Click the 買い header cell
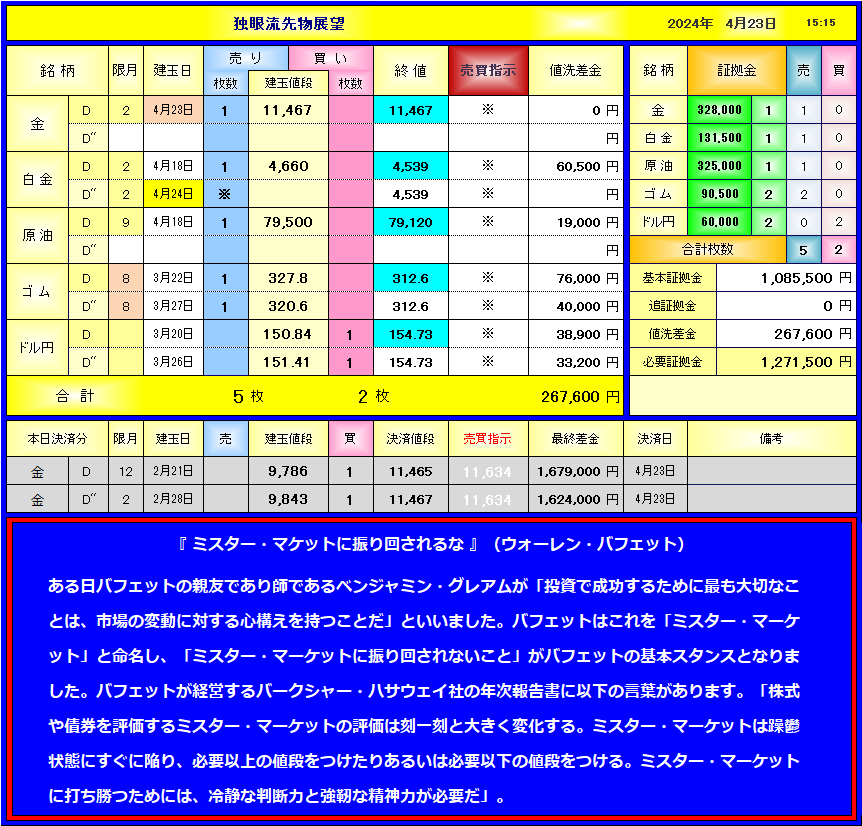This screenshot has width=862, height=826. point(331,58)
